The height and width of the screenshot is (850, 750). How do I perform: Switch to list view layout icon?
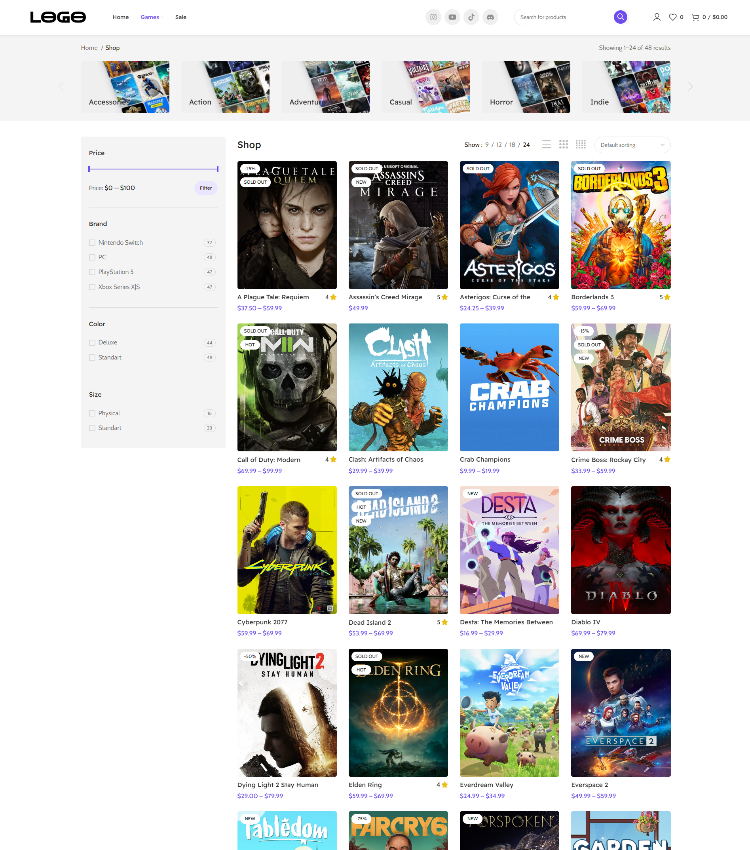(x=547, y=145)
